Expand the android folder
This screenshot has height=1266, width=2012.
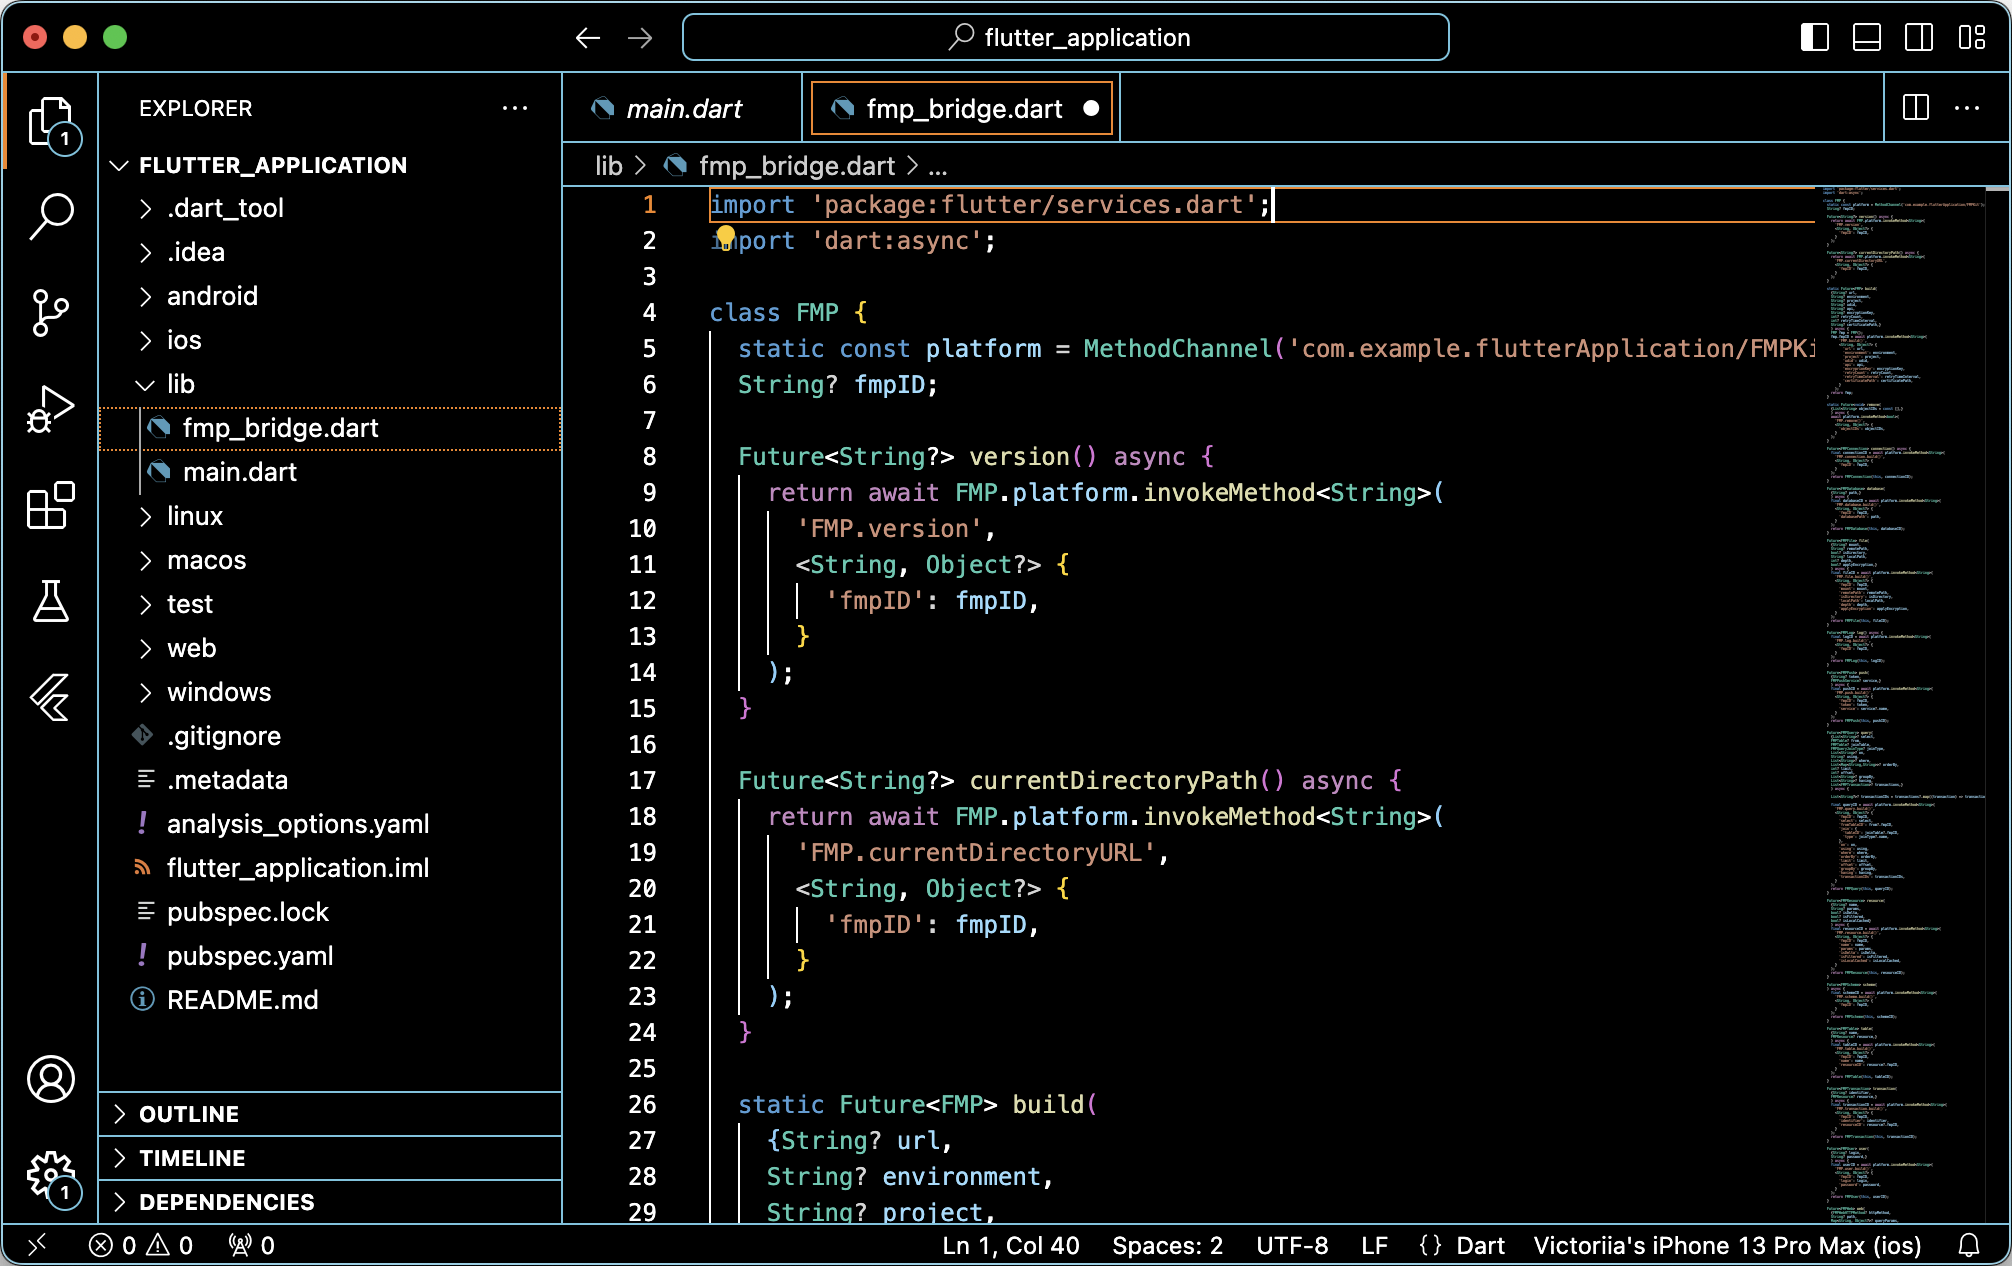[212, 296]
